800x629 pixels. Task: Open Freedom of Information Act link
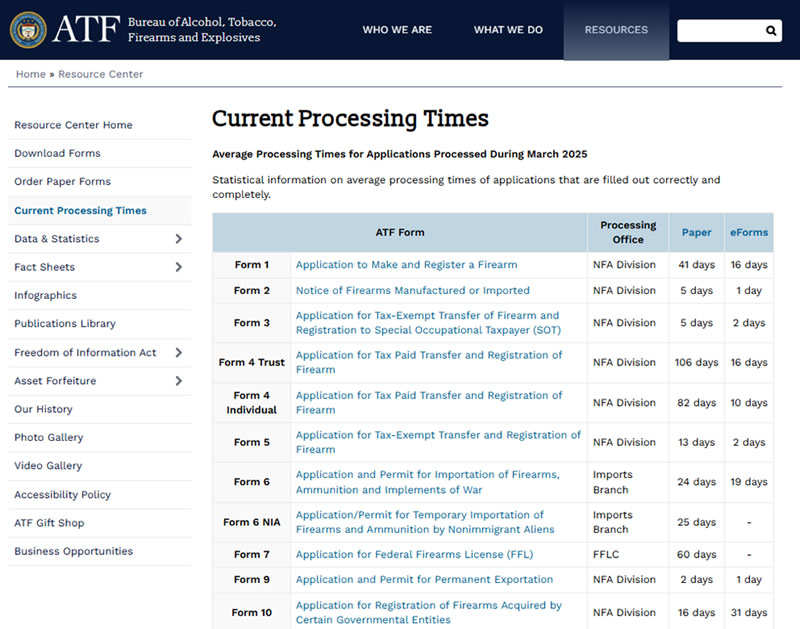coord(85,353)
